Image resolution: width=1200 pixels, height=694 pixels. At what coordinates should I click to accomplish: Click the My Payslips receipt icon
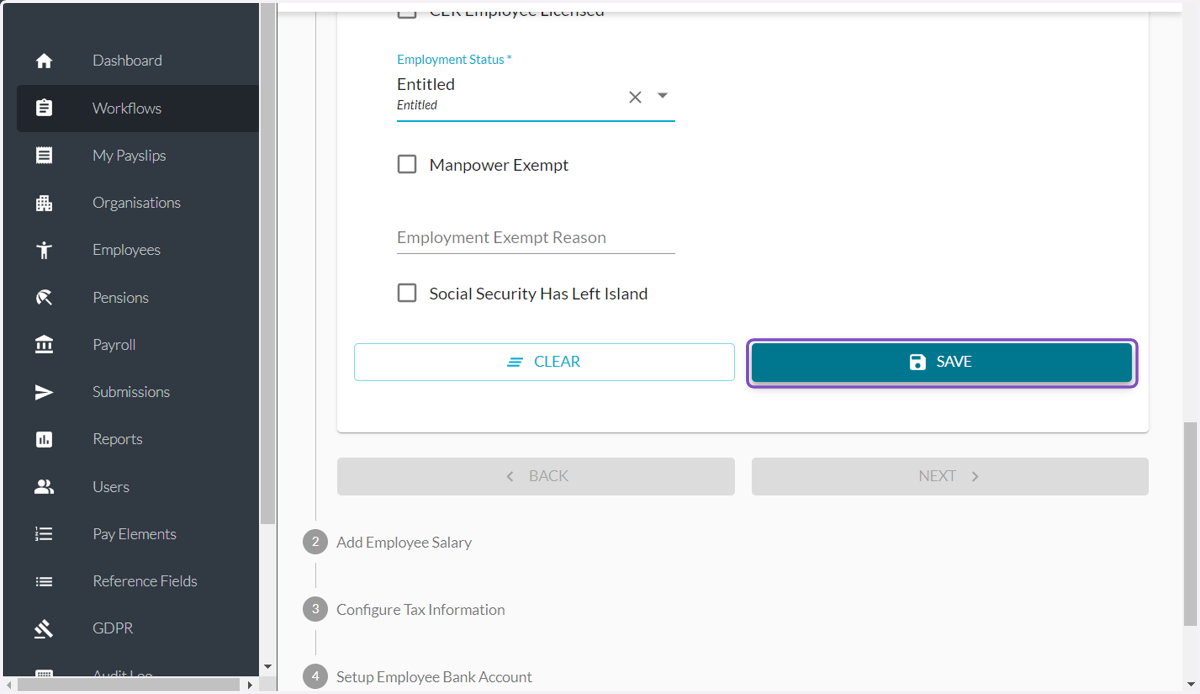(44, 155)
